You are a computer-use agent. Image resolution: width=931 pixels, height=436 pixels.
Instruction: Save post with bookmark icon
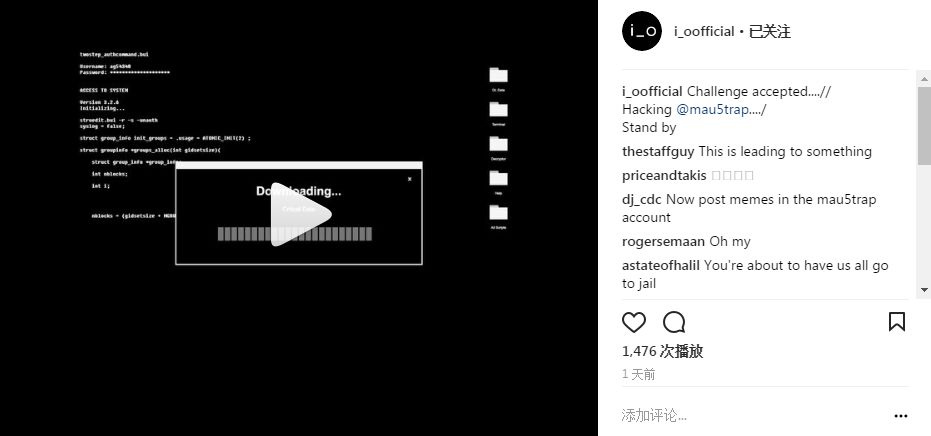pos(897,322)
